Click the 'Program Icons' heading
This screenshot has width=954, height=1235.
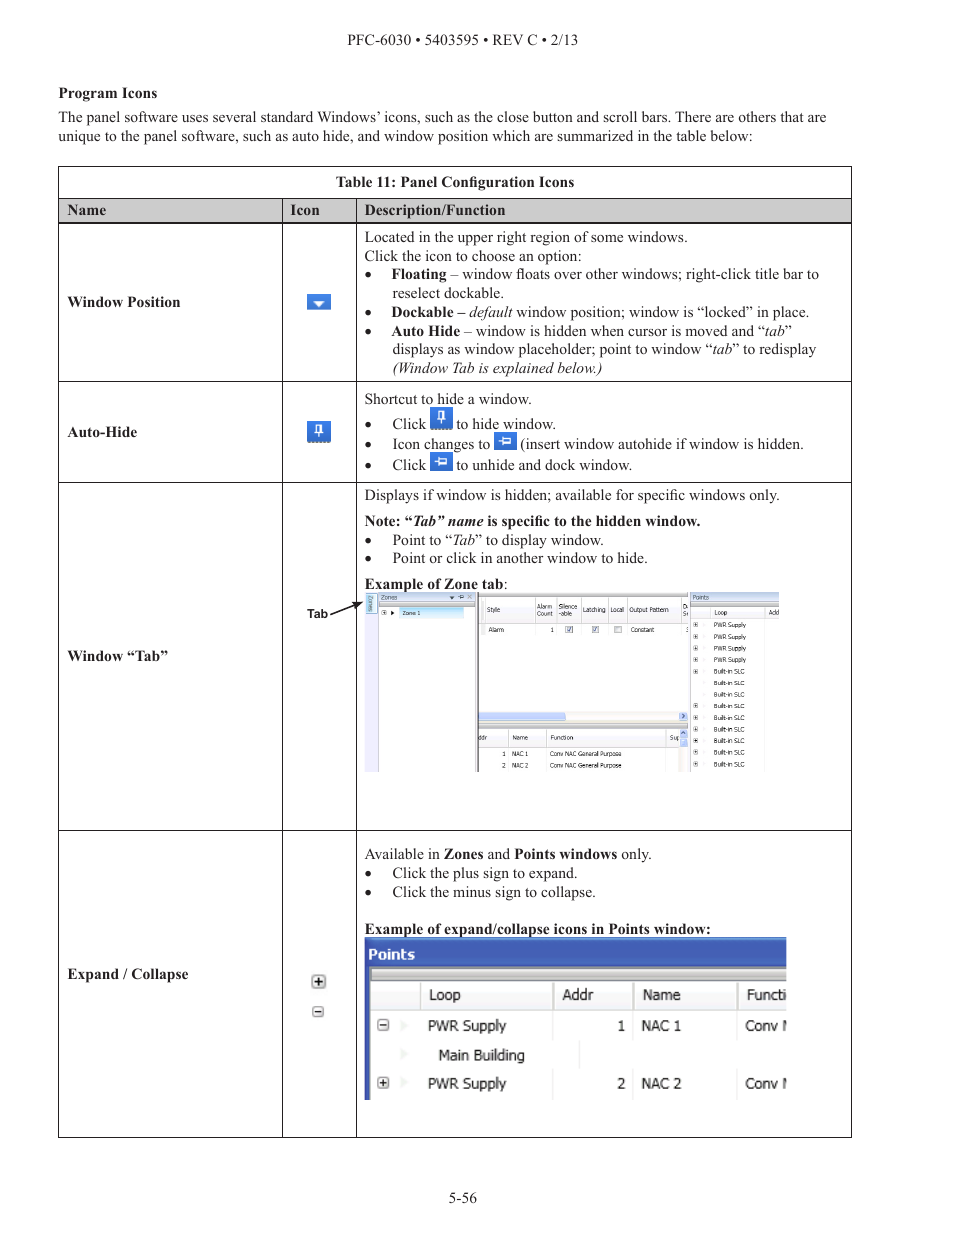point(108,93)
